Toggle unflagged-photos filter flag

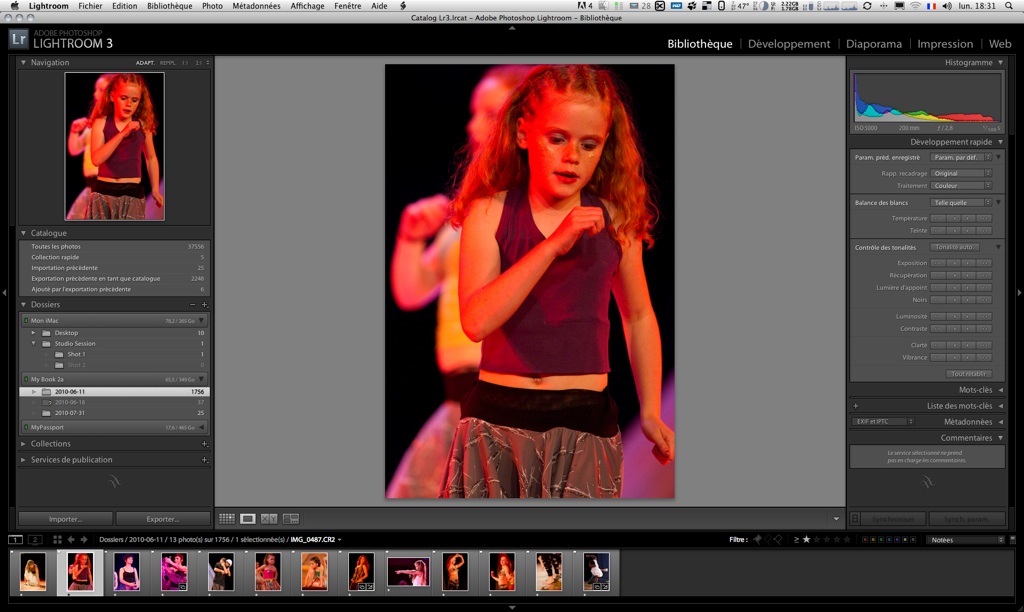tap(768, 540)
